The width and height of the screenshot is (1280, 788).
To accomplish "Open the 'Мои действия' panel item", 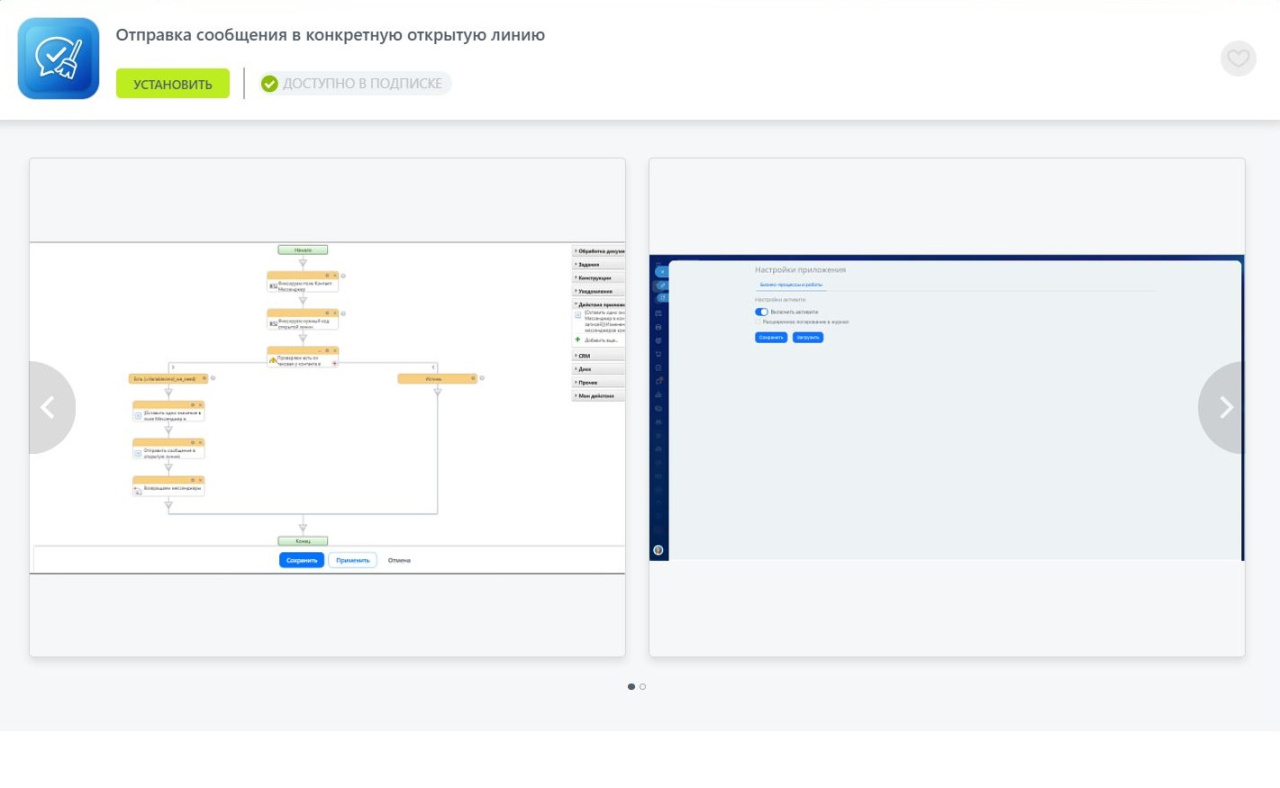I will (598, 395).
